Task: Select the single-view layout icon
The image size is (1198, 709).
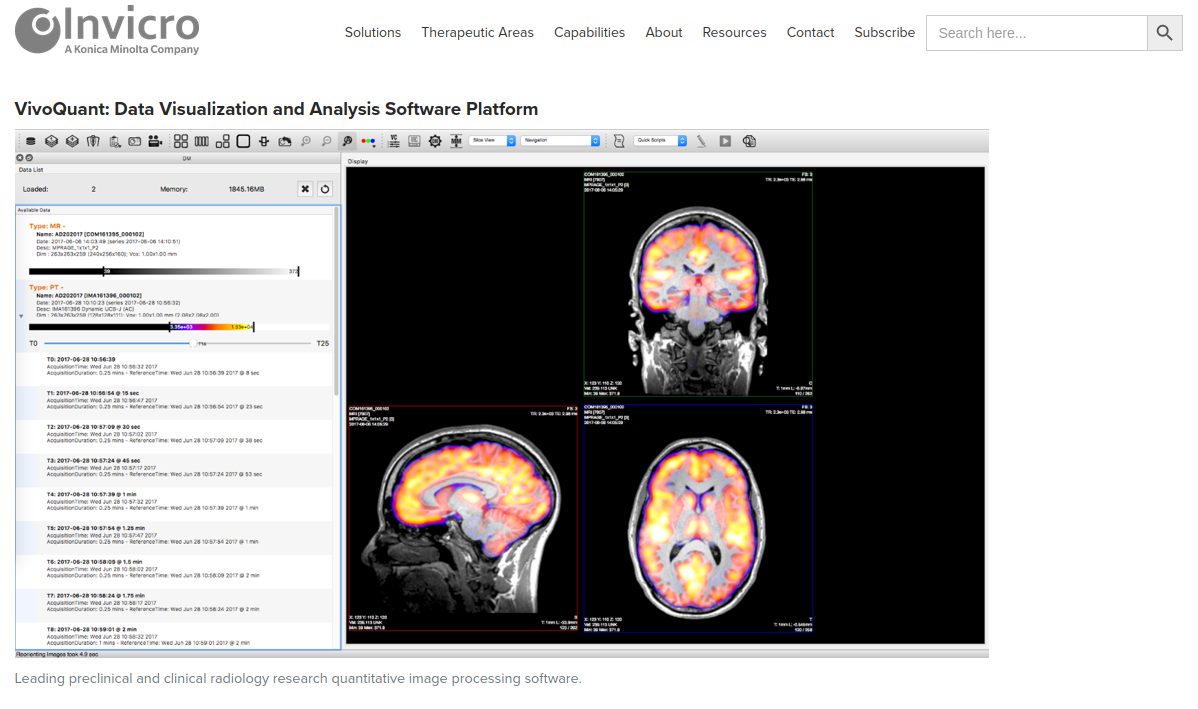Action: (243, 141)
